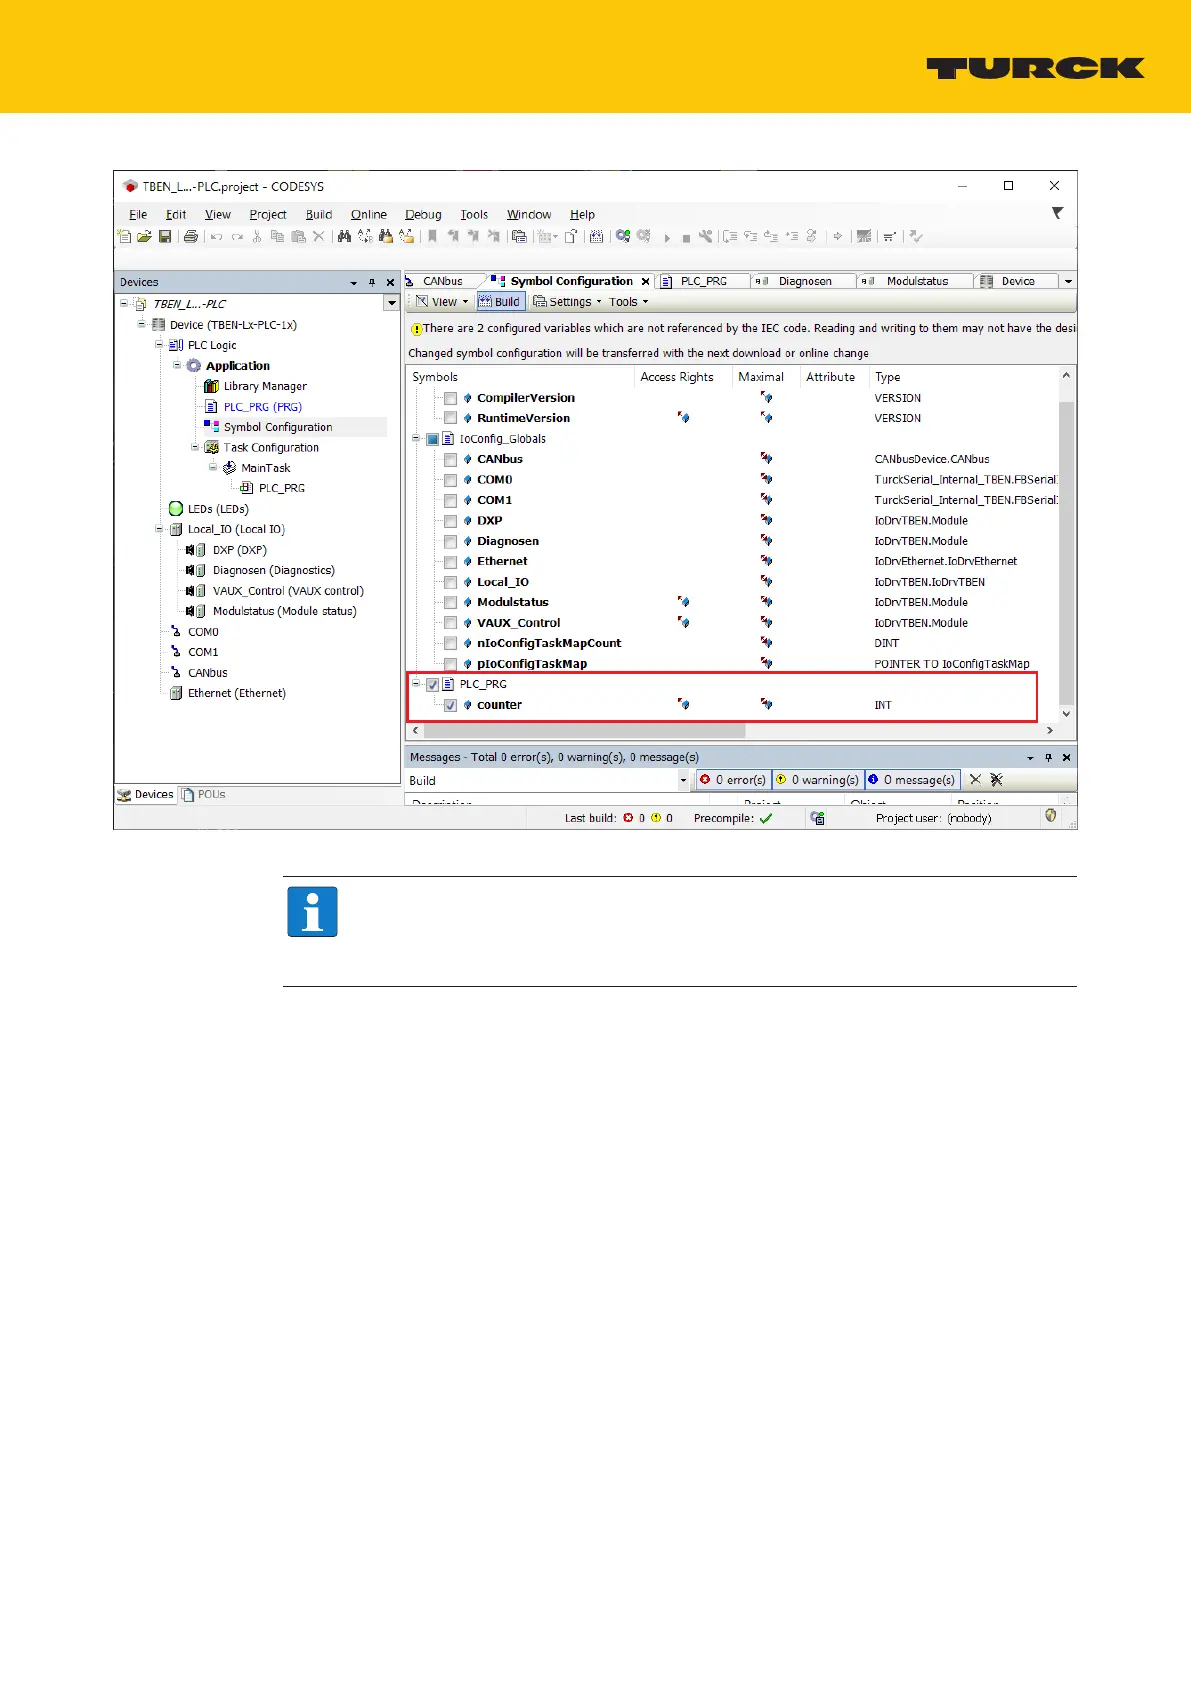The width and height of the screenshot is (1191, 1684).
Task: Click the Toggle Bookmark icon
Action: pos(432,237)
